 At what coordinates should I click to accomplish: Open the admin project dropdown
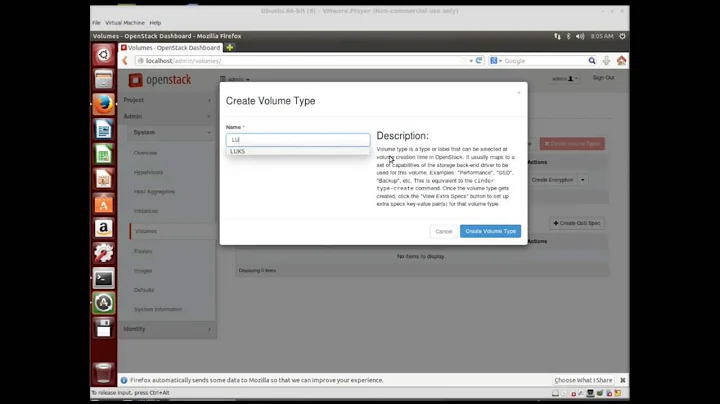[x=235, y=79]
